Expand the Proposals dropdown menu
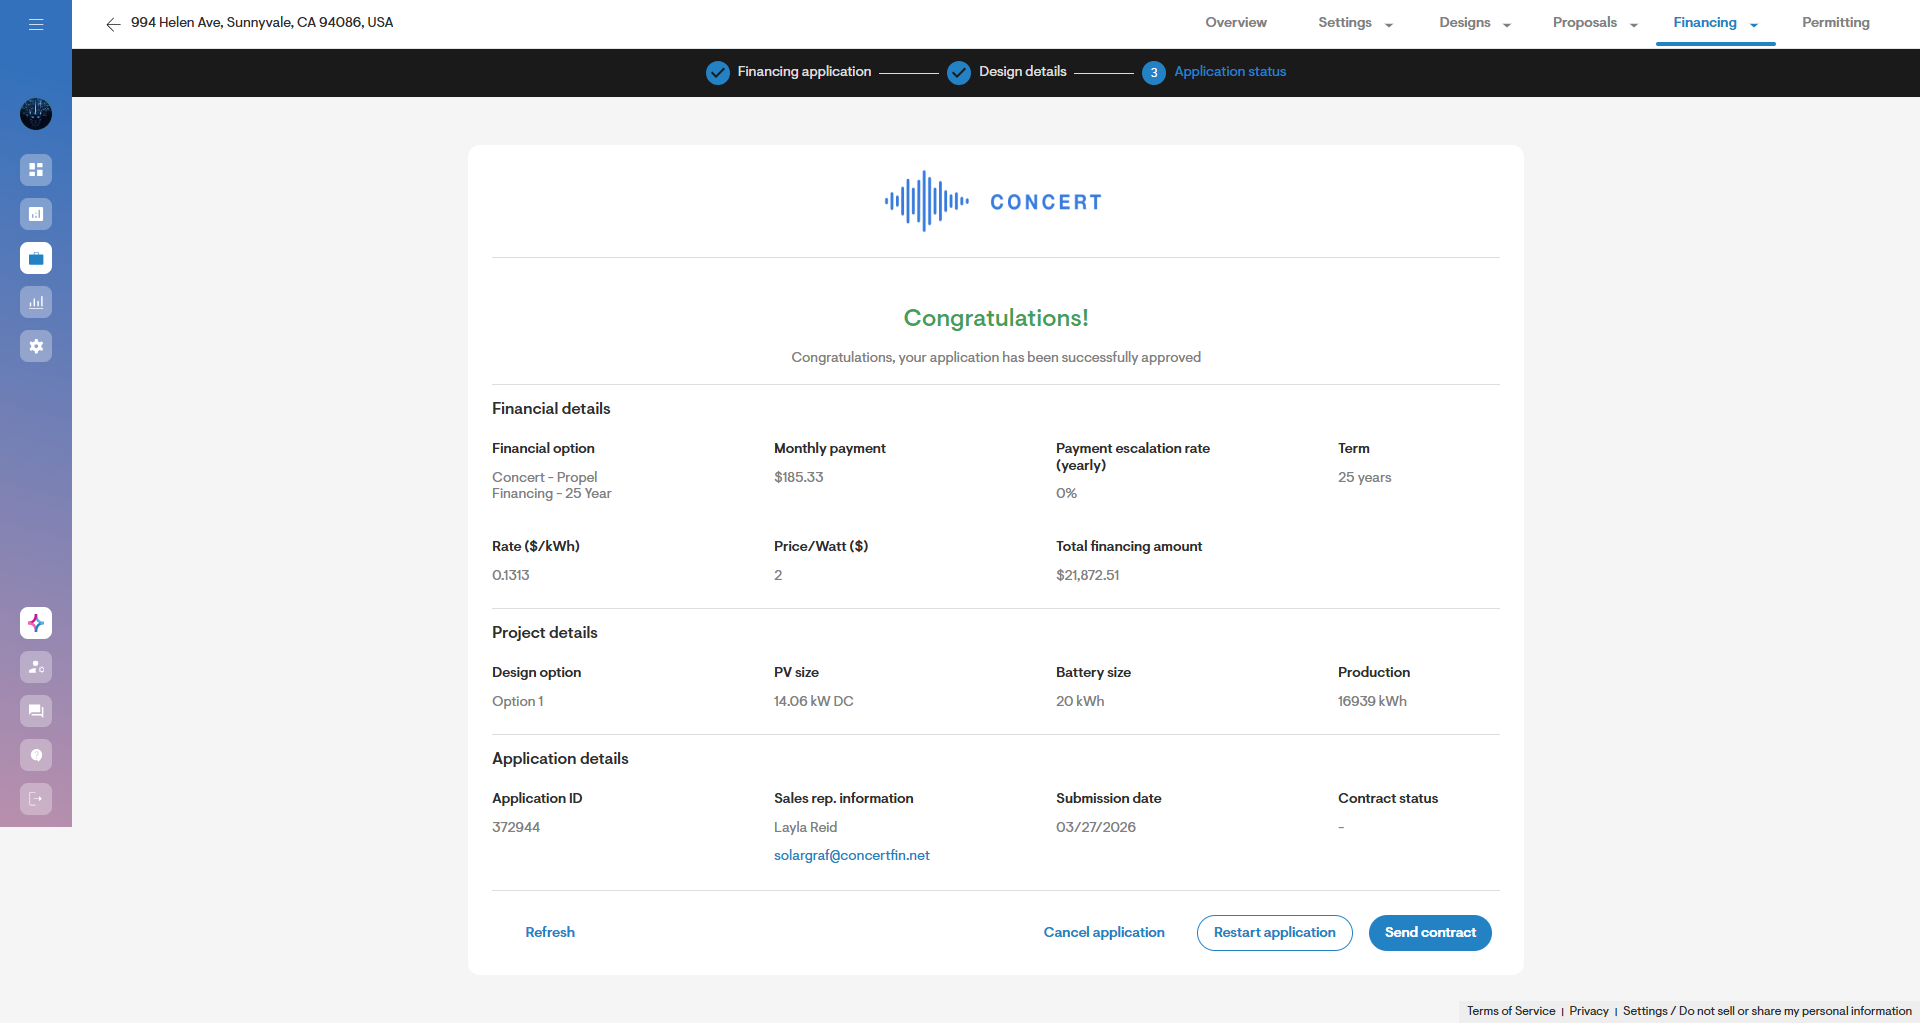The height and width of the screenshot is (1023, 1920). (x=1595, y=23)
